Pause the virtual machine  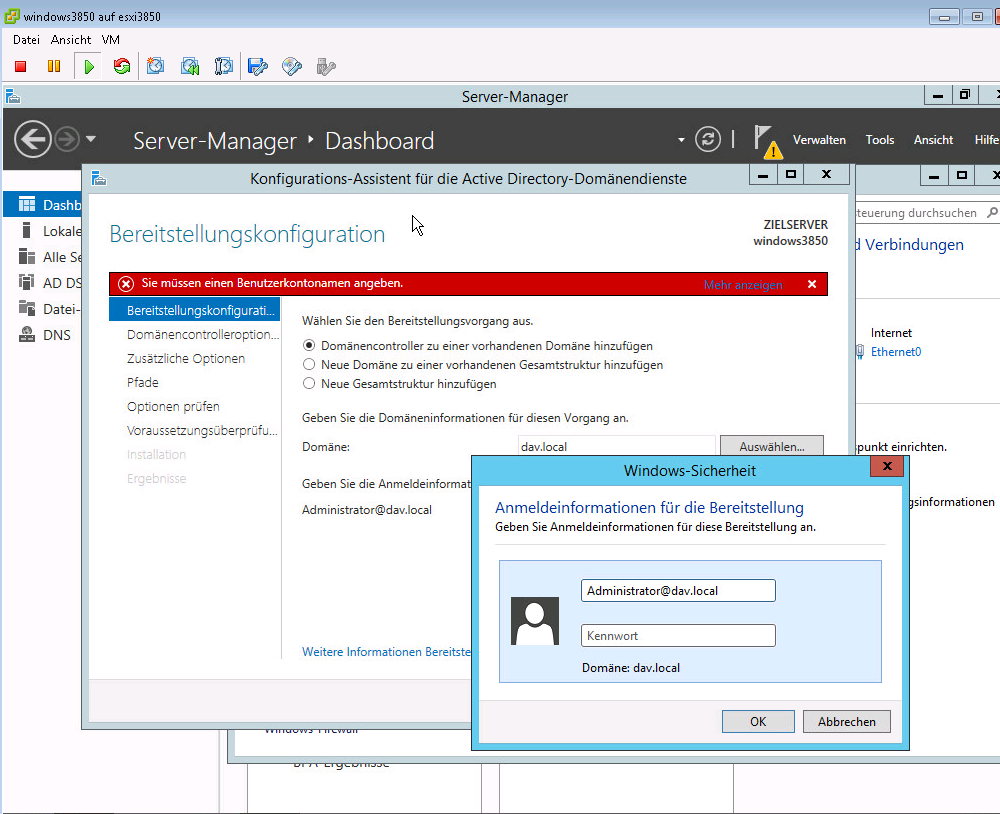(54, 67)
